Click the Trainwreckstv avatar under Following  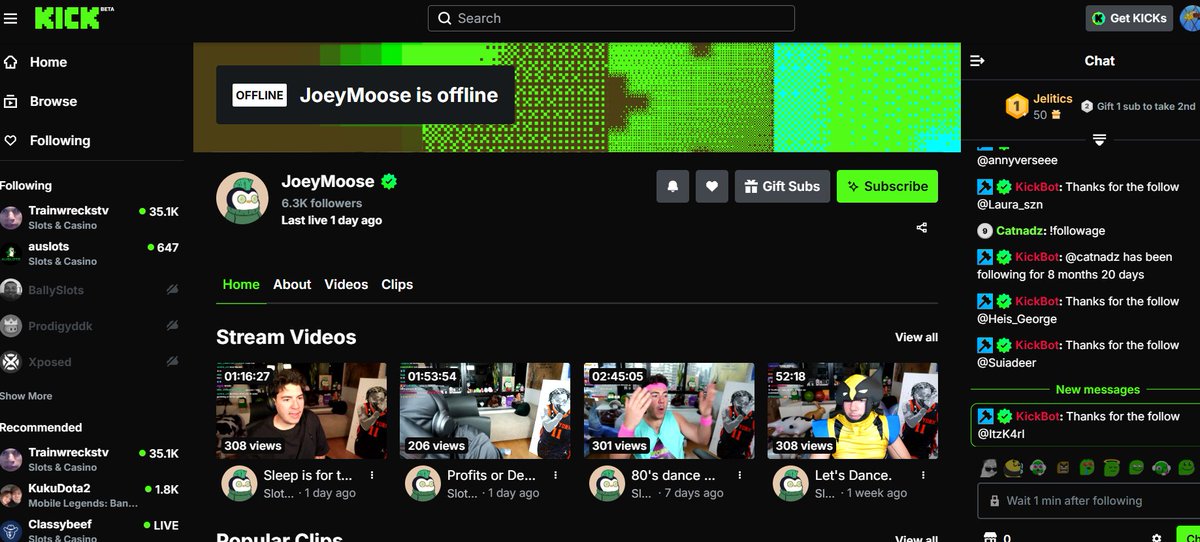[x=11, y=218]
